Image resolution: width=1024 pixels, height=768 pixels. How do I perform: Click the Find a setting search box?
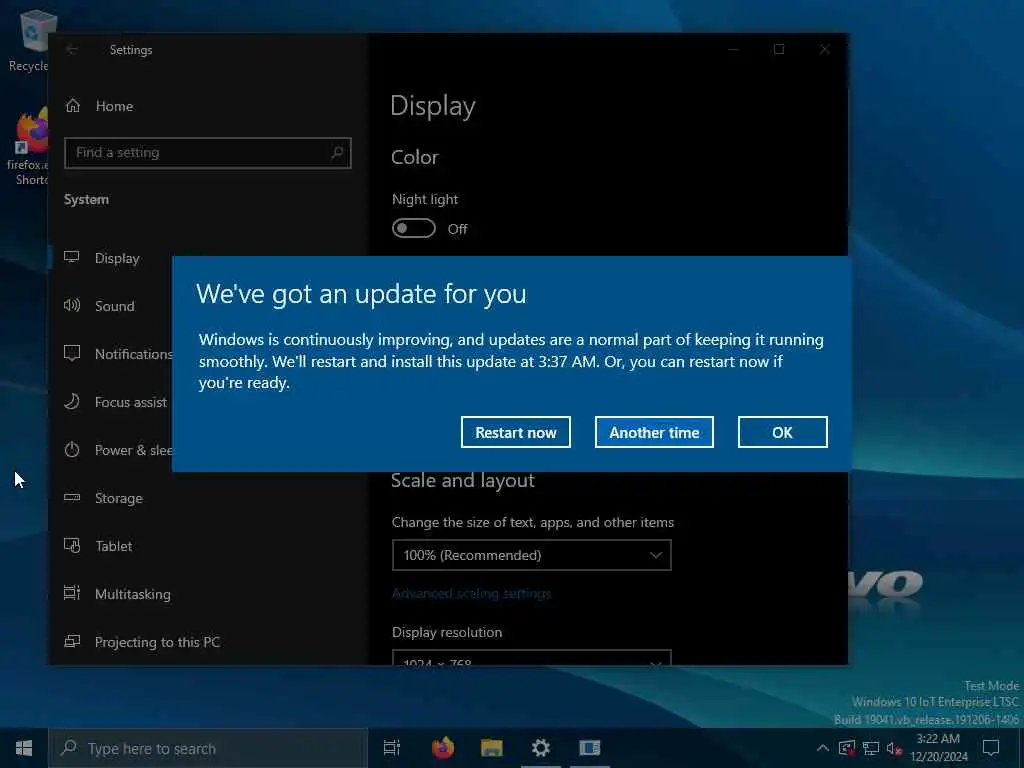pos(208,153)
